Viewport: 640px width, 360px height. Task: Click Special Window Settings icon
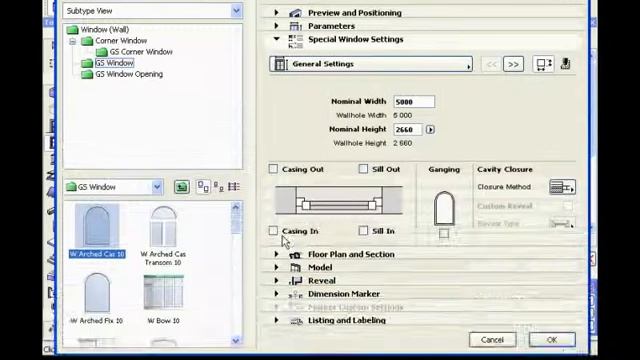296,41
